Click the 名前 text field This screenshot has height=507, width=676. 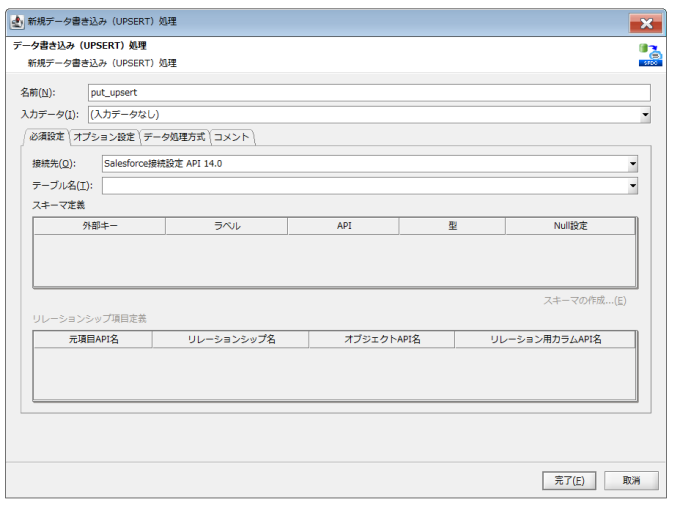point(367,93)
